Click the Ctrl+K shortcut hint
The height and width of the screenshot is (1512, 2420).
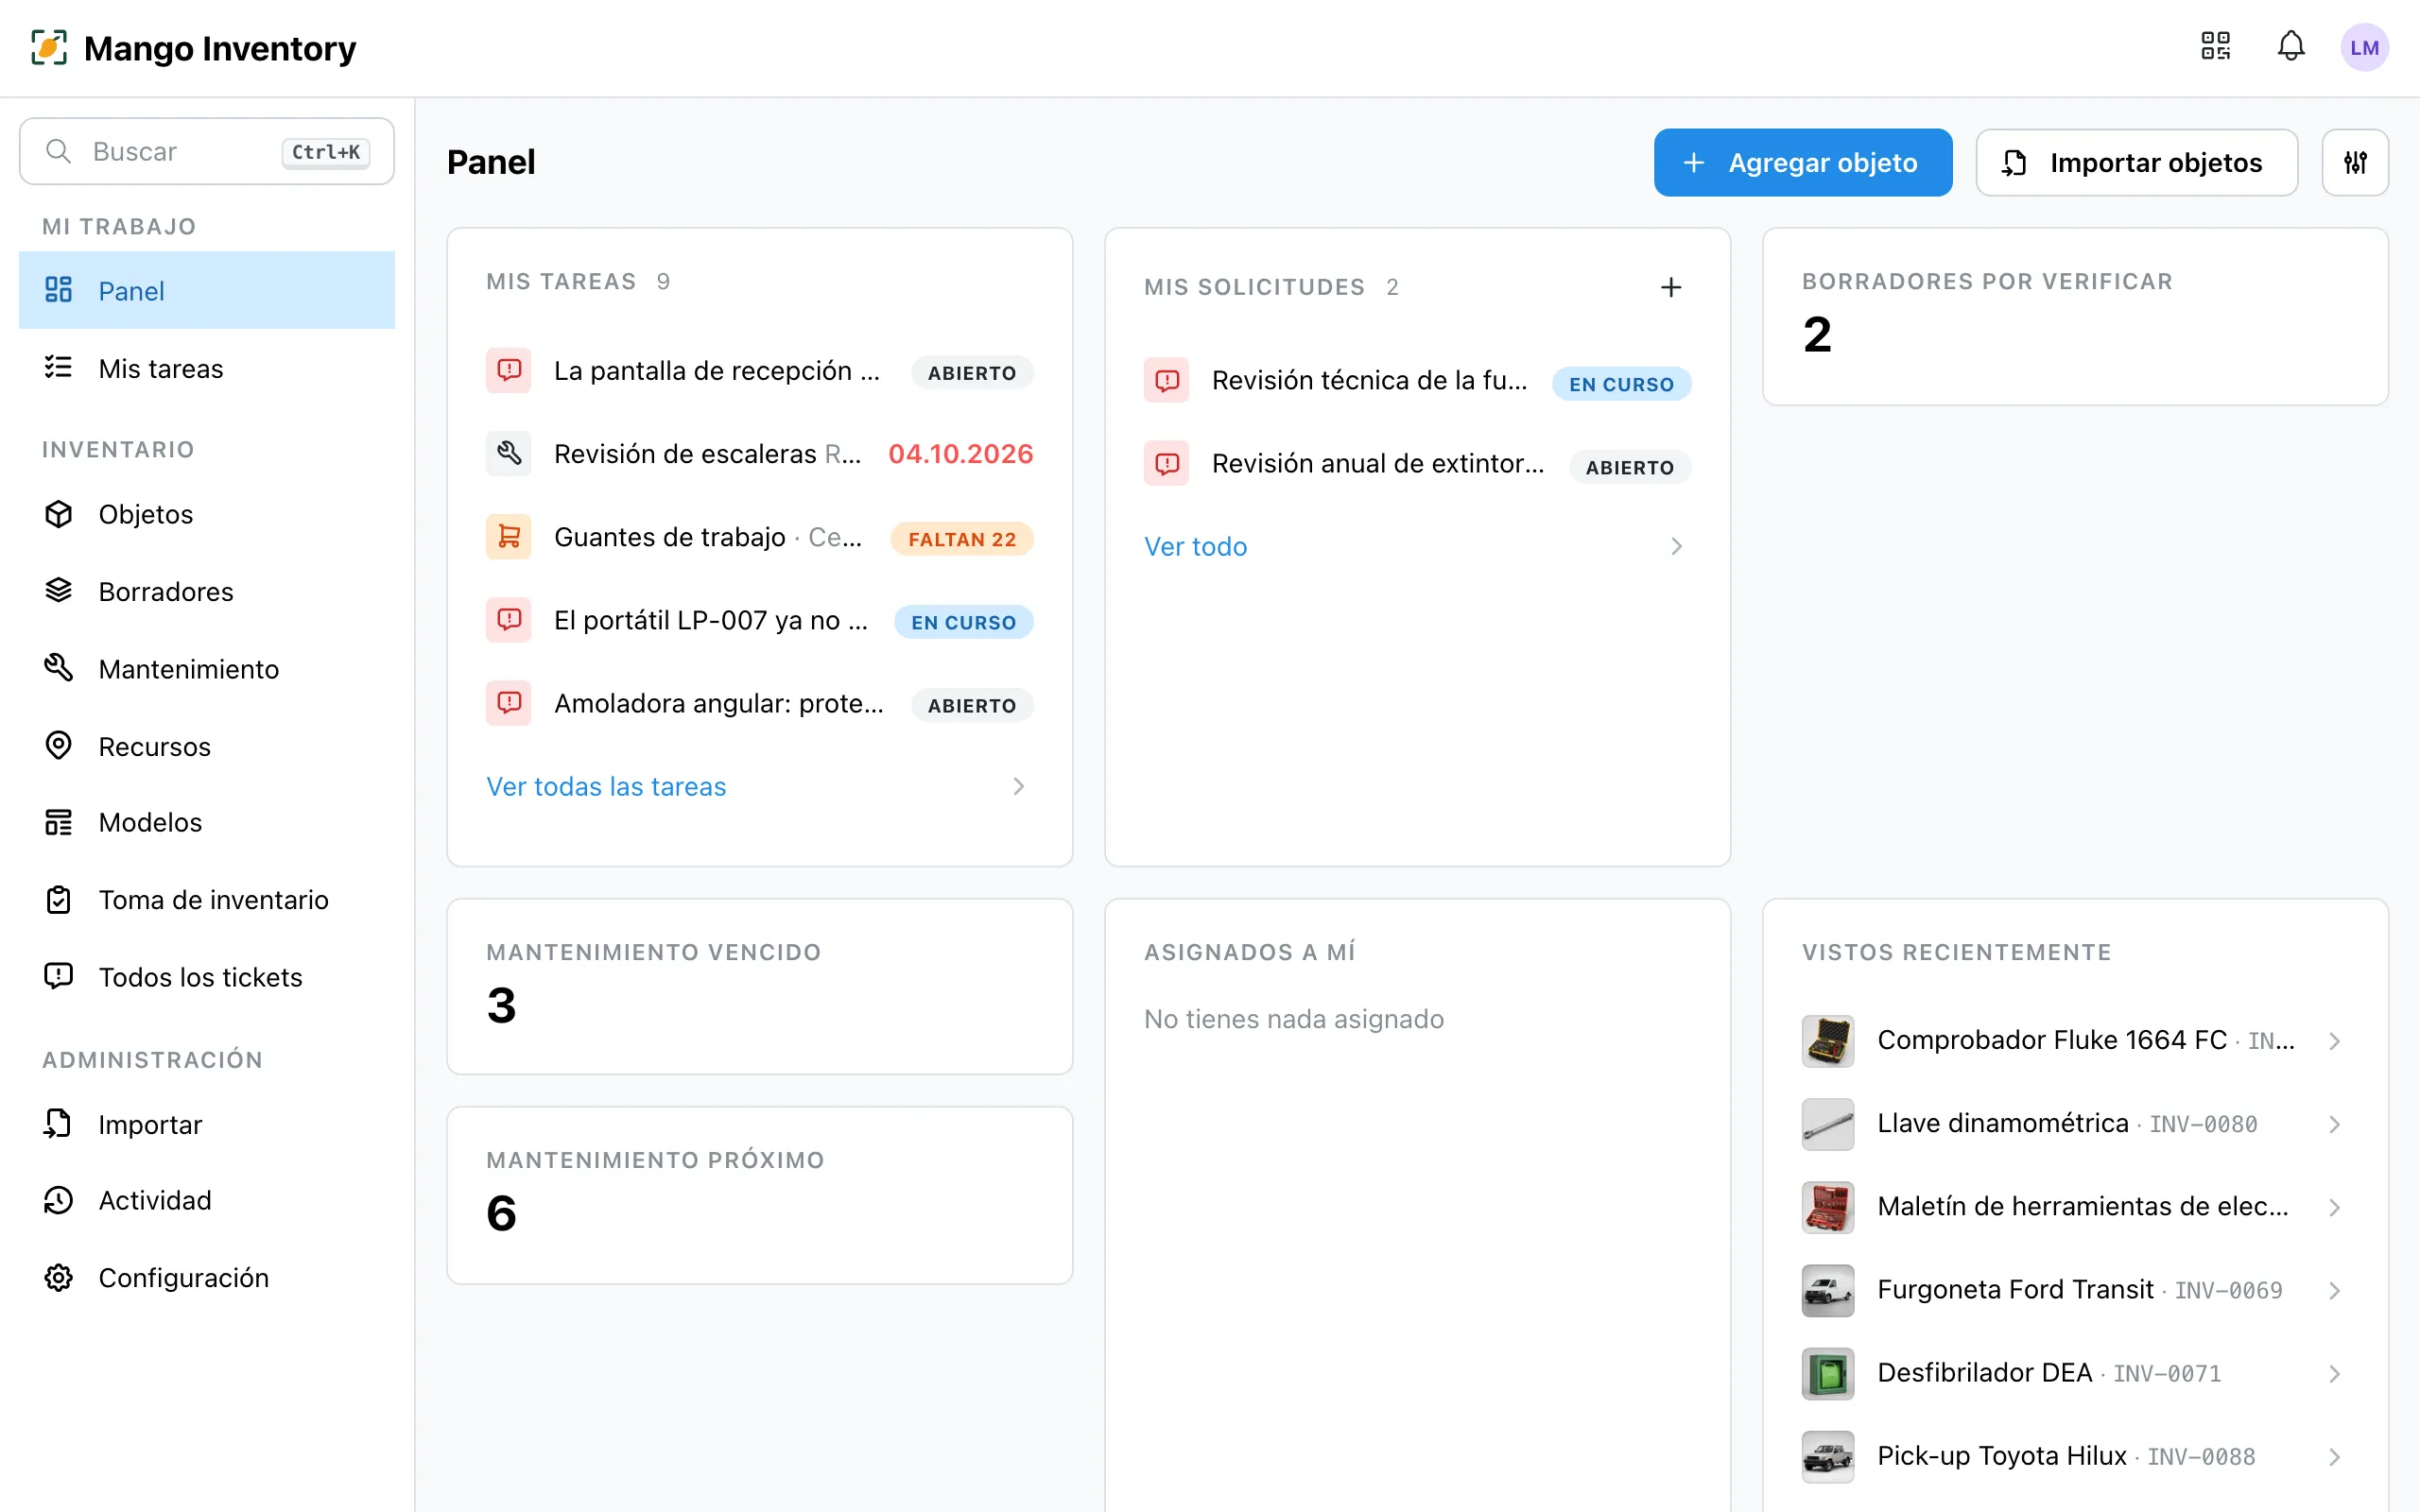pyautogui.click(x=326, y=152)
